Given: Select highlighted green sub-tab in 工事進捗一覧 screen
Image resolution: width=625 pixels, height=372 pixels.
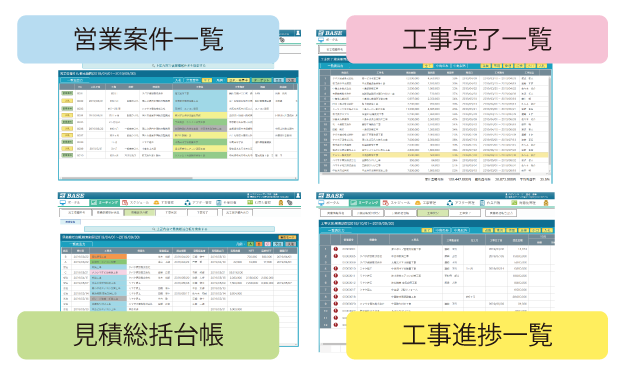Looking at the screenshot, I should [x=433, y=213].
